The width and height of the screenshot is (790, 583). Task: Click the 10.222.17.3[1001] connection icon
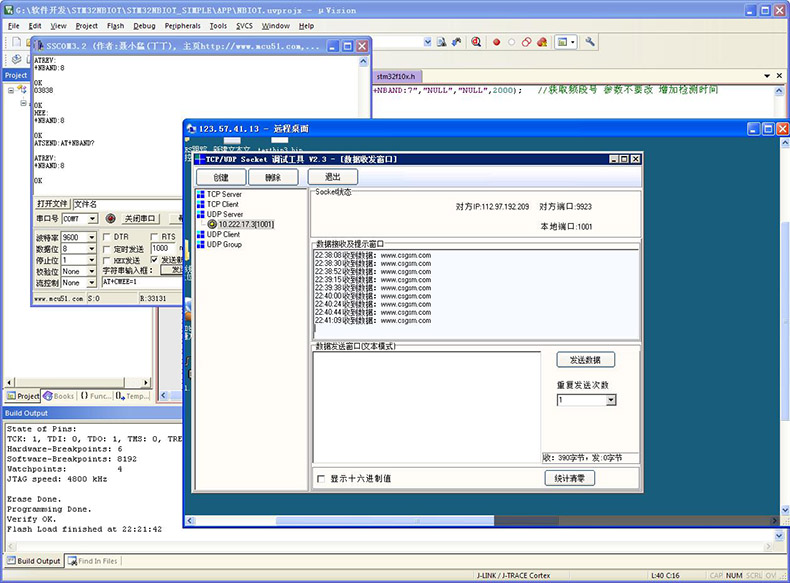212,224
